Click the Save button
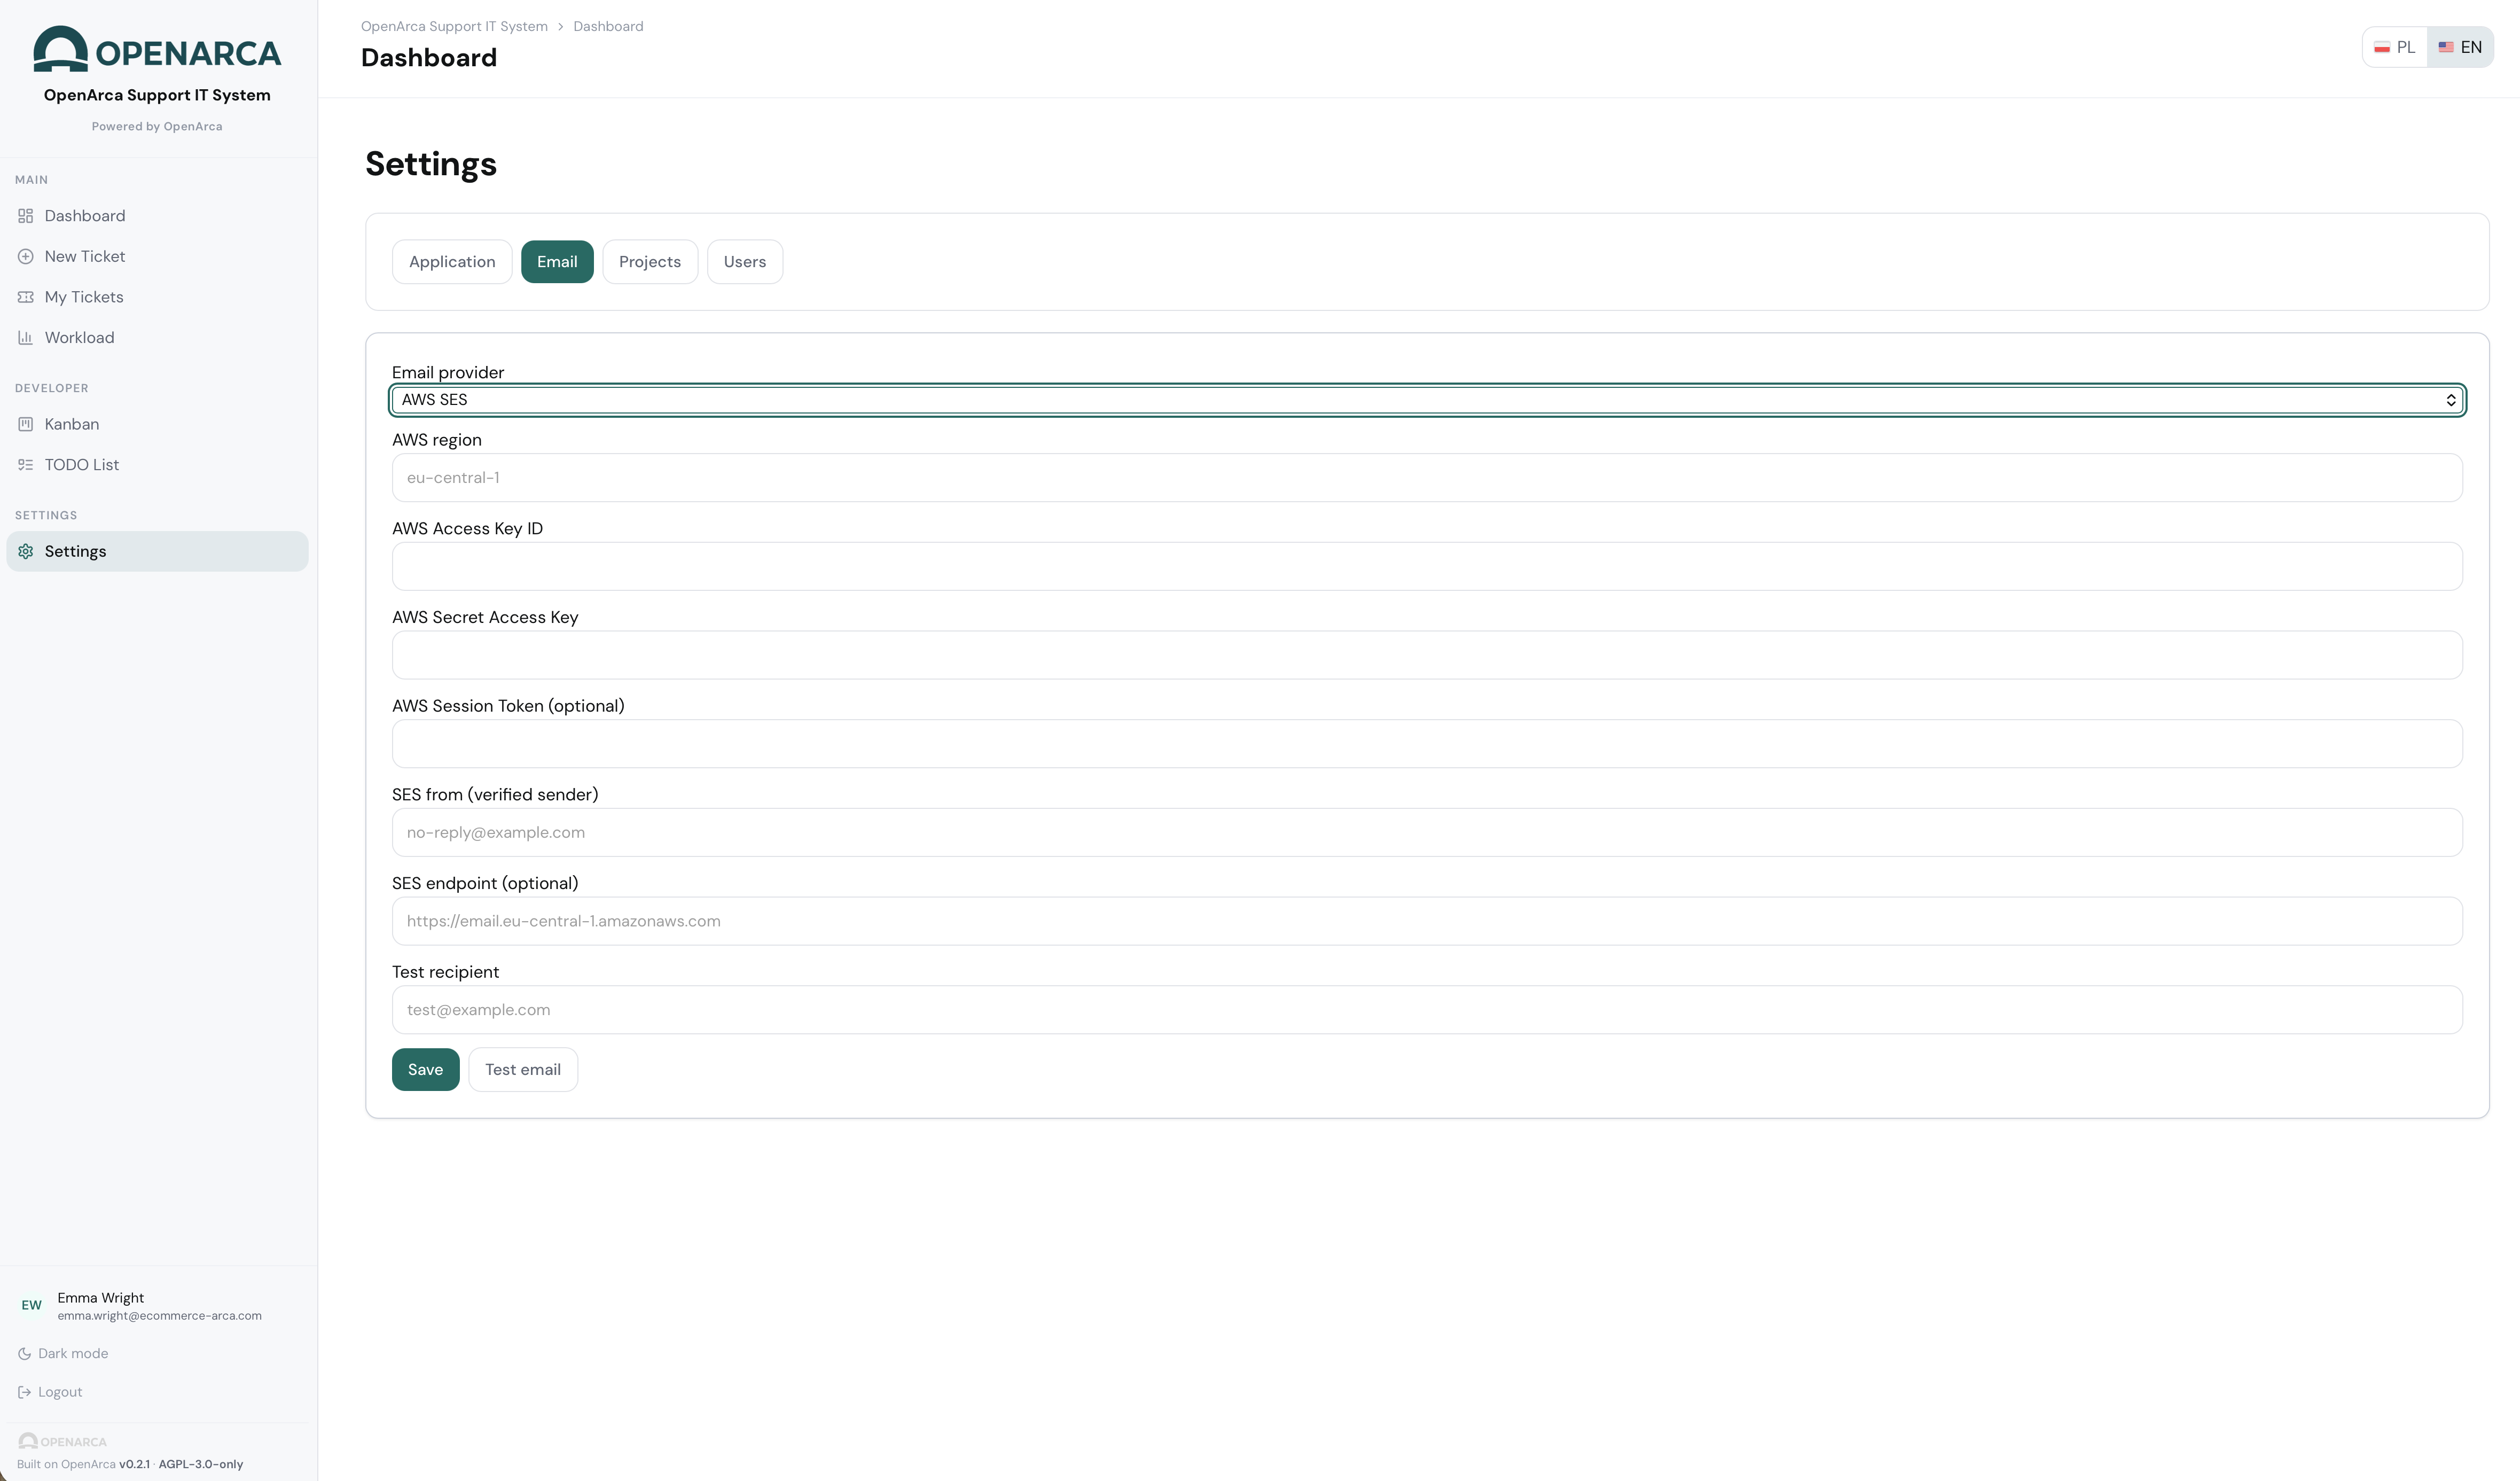Screen dimensions: 2520x1481 coord(425,1069)
